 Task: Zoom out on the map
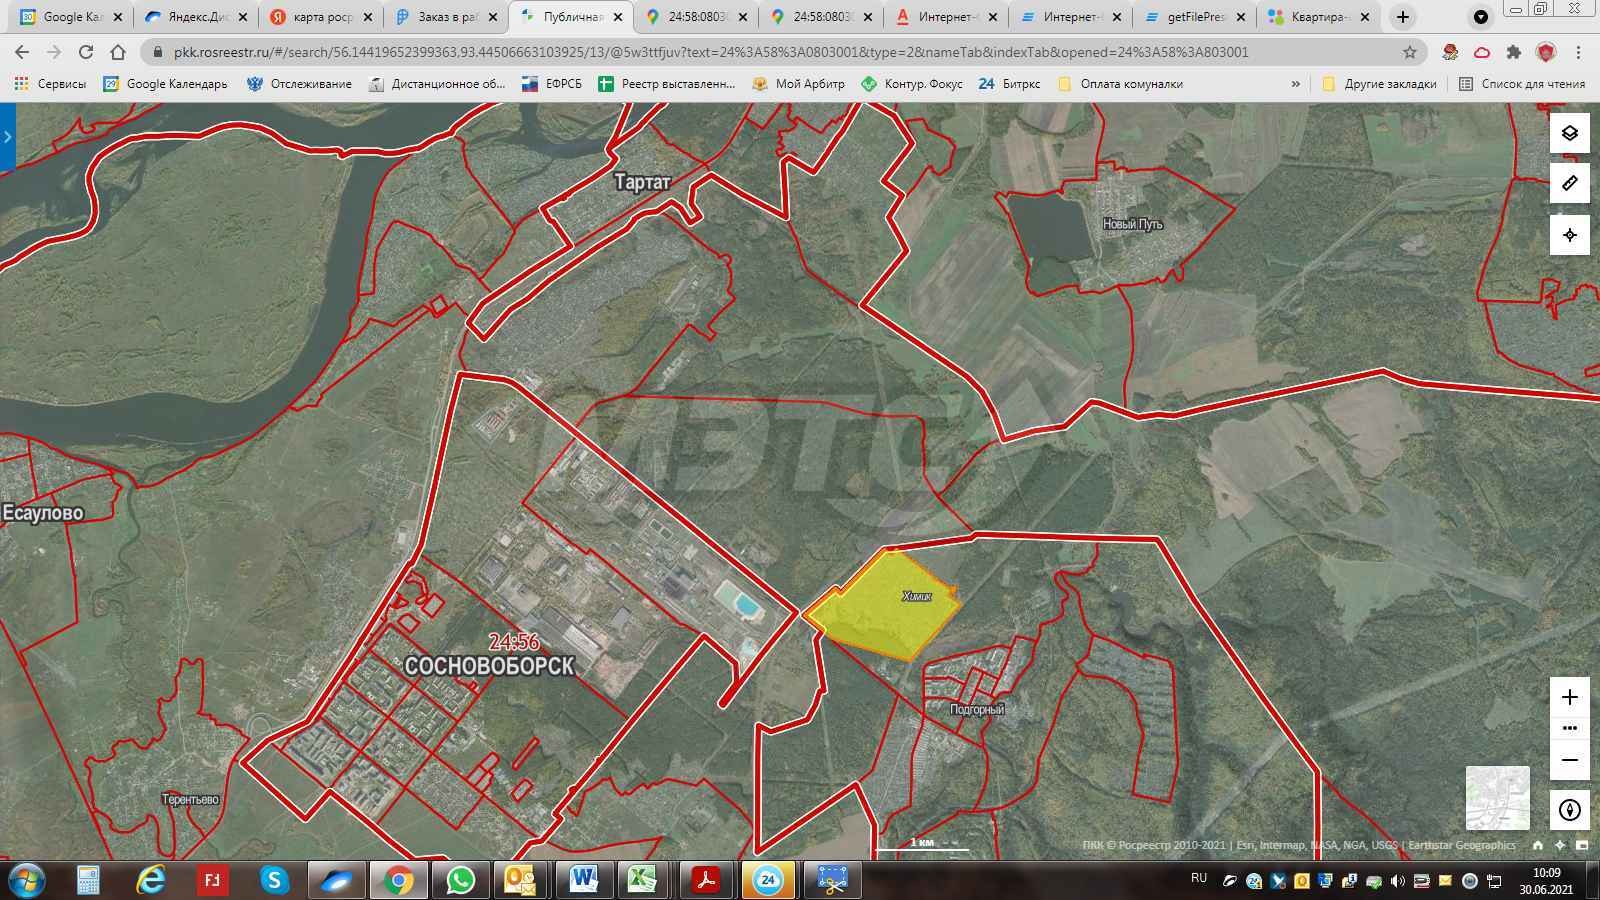(1569, 760)
